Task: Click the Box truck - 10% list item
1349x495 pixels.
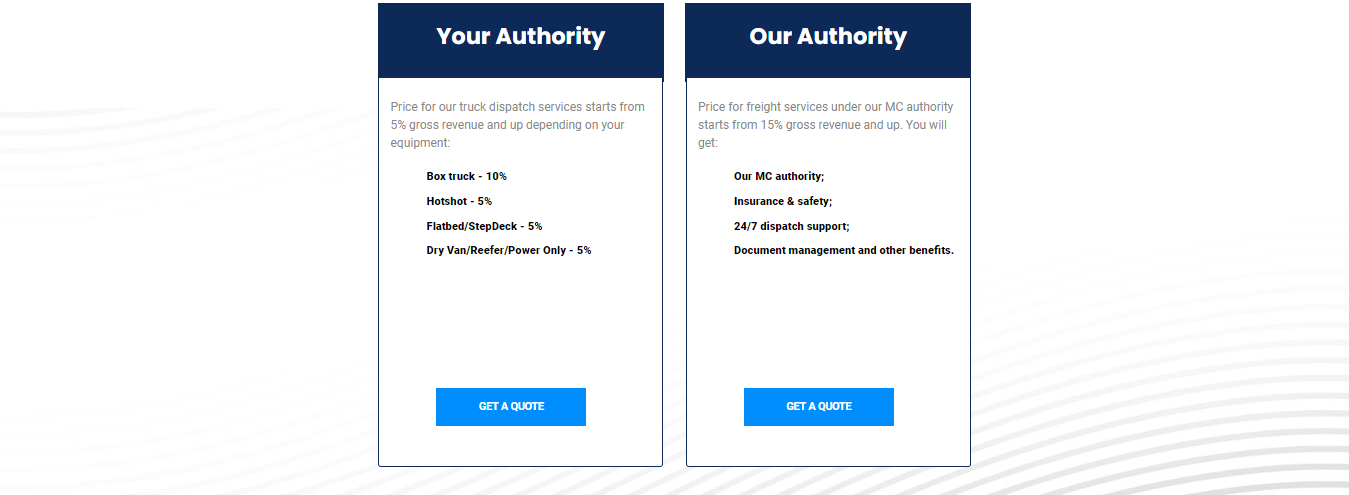Action: click(x=467, y=176)
